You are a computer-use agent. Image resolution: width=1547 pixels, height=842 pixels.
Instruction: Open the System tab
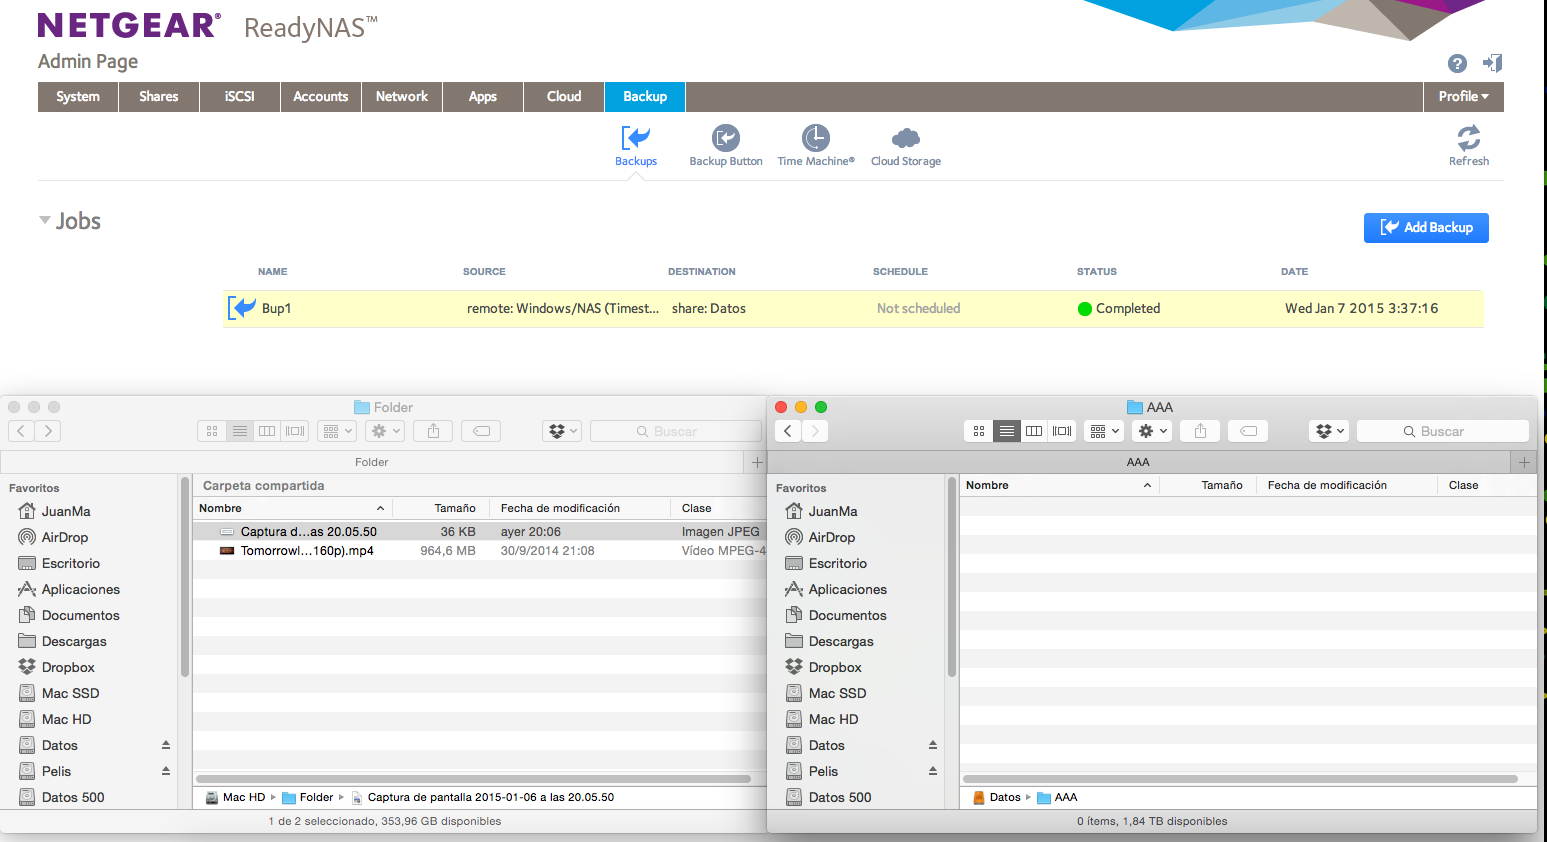point(78,97)
